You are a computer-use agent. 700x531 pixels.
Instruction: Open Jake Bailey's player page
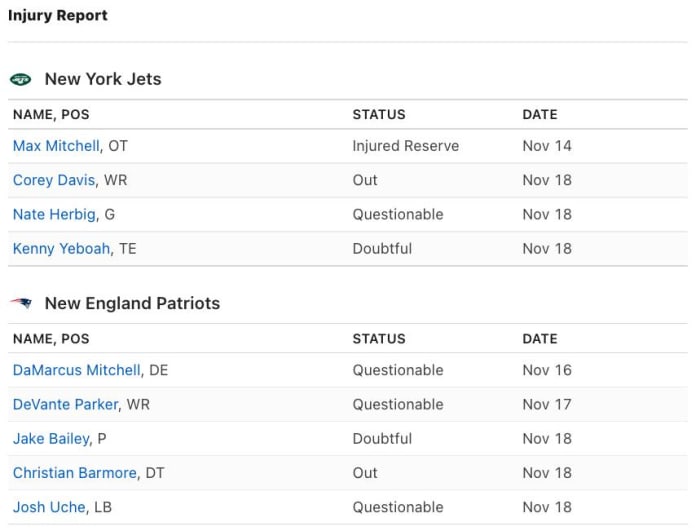click(x=52, y=438)
